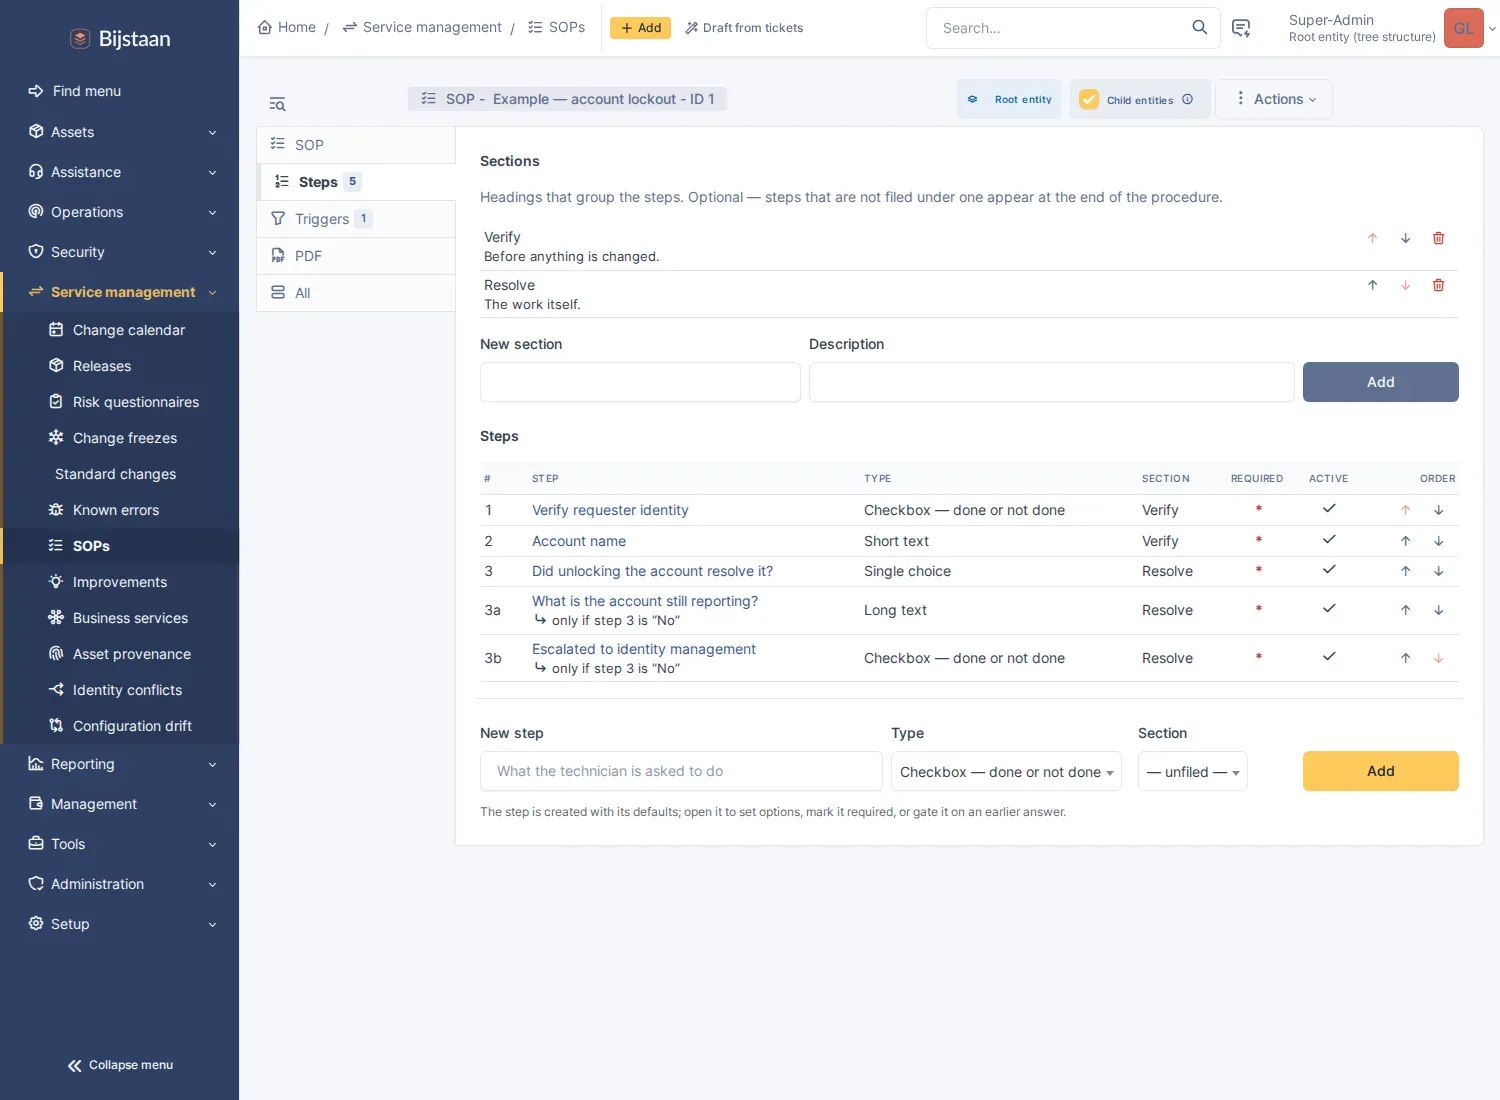The image size is (1500, 1100).
Task: Click Collapse menu at sidebar bottom
Action: tap(120, 1065)
